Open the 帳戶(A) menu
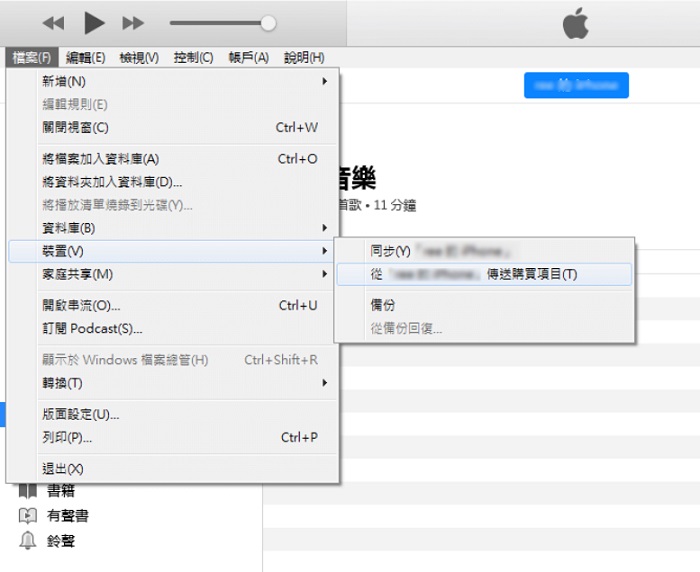700x572 pixels. click(249, 58)
